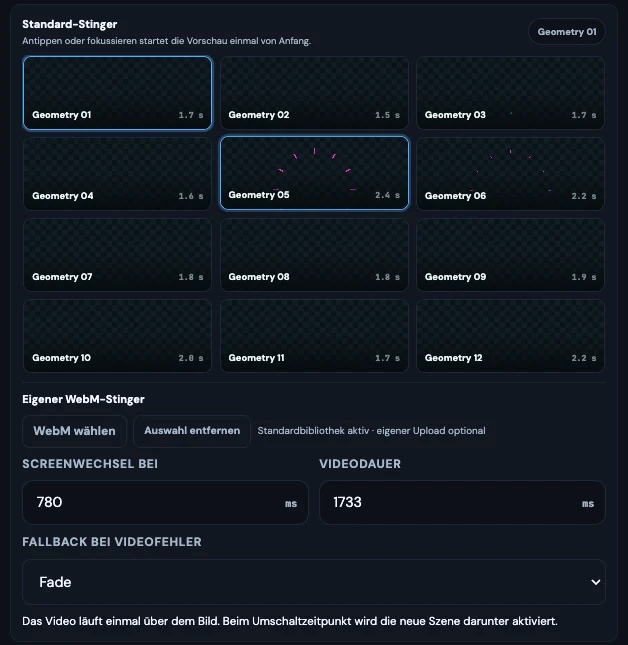Screen dimensions: 628x645
Task: Select the Geometry 09 stinger card
Action: click(x=510, y=255)
